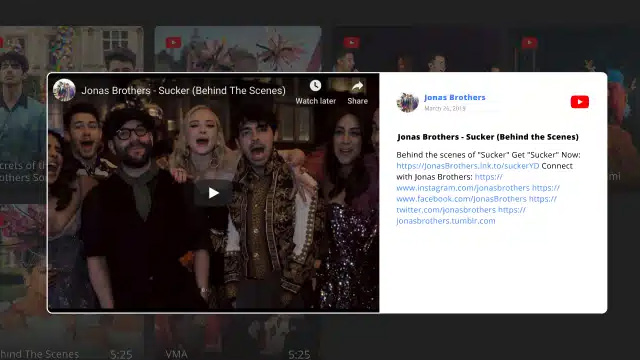
Task: Click YouTube badge on fourth background thumbnail
Action: [x=529, y=42]
